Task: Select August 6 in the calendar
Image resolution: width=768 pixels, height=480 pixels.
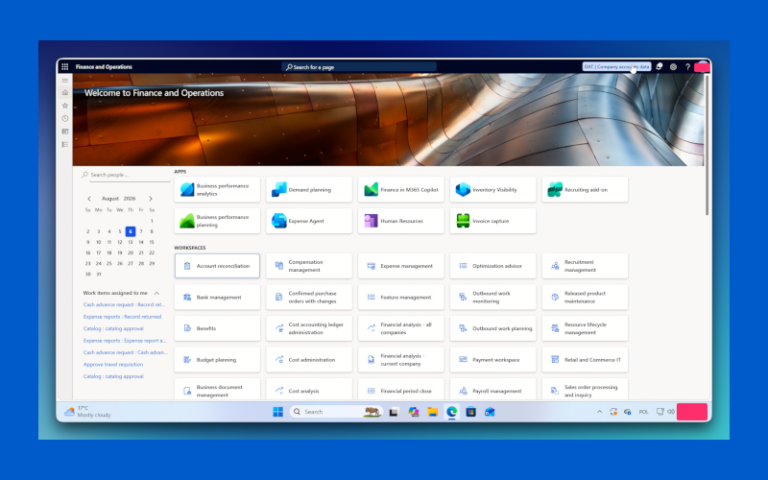Action: 130,231
